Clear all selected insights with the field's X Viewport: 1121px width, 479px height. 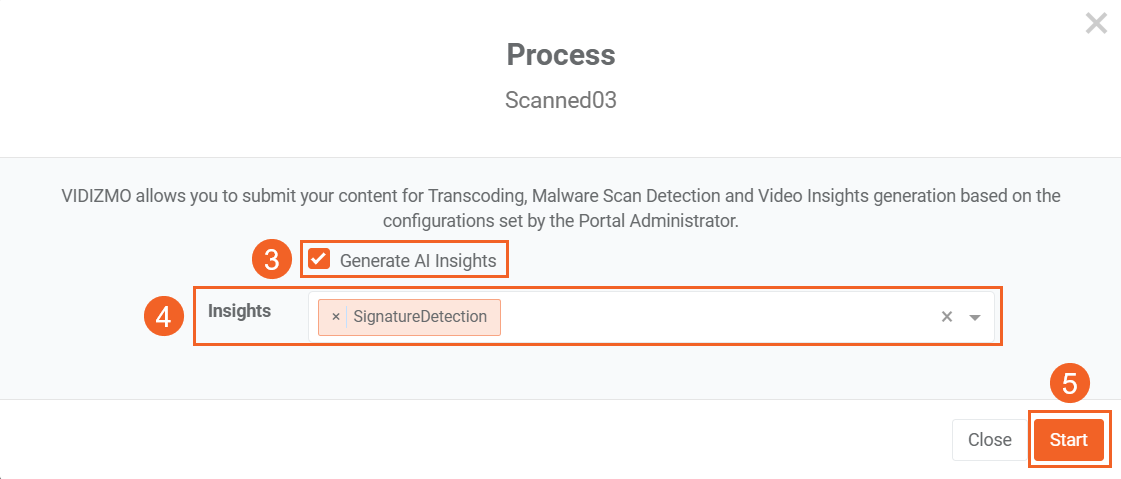click(x=946, y=317)
